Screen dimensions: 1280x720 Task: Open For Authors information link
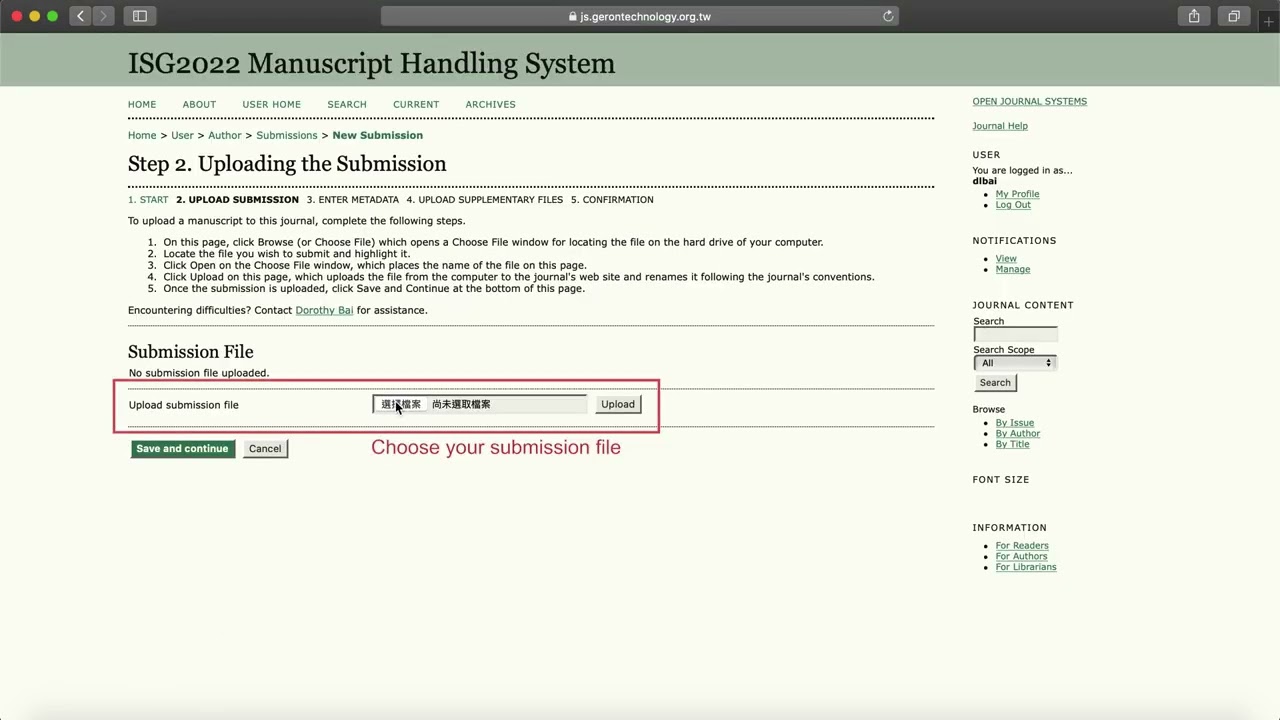coord(1021,557)
